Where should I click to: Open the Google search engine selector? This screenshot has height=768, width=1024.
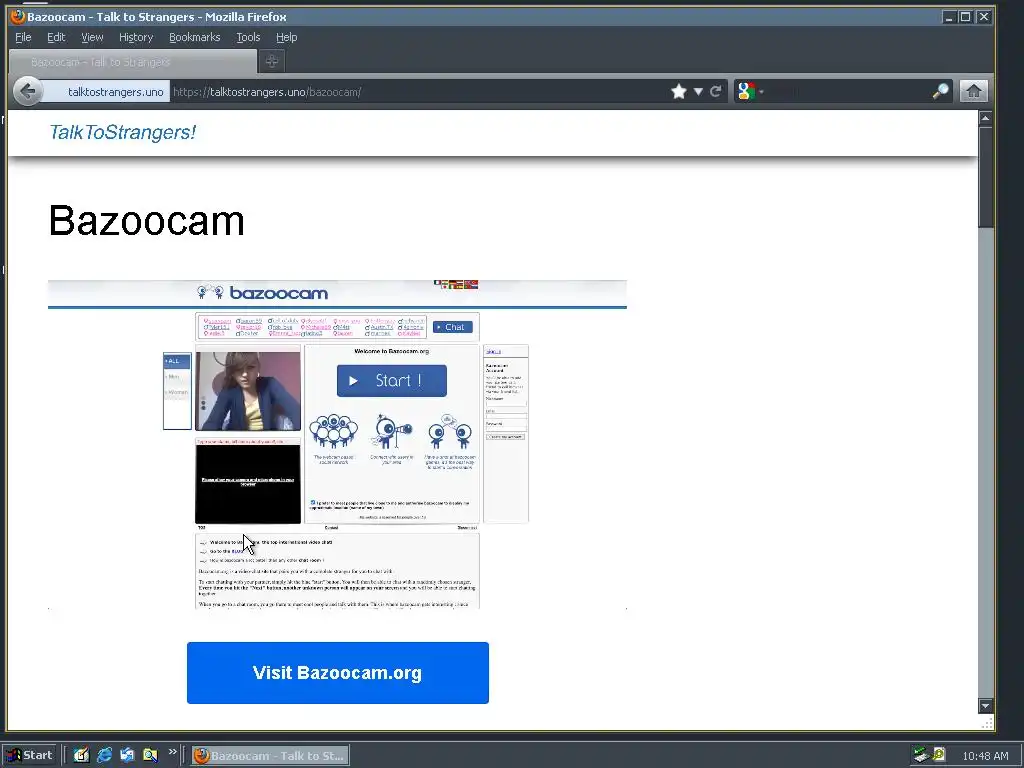coord(749,91)
